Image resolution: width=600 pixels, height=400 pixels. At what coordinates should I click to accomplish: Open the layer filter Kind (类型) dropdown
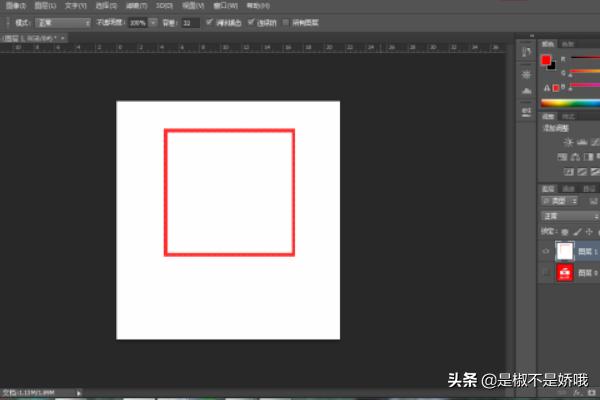tap(559, 201)
